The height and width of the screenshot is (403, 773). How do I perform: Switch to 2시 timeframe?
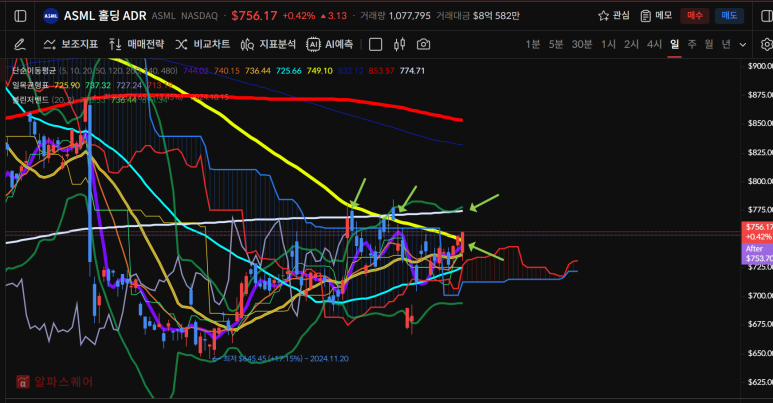(631, 44)
